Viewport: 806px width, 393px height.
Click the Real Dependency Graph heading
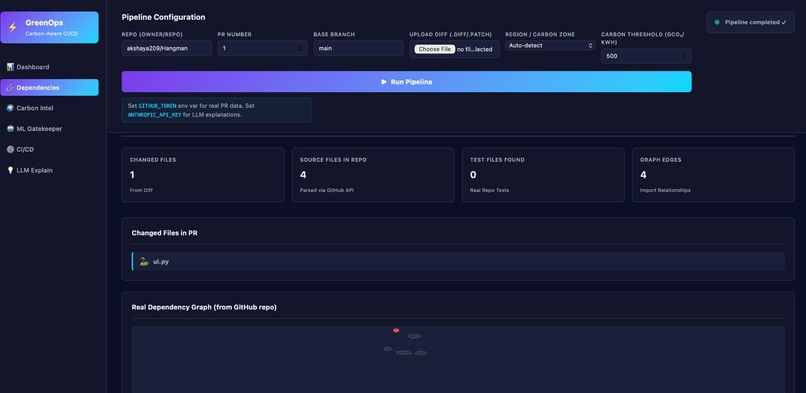204,307
